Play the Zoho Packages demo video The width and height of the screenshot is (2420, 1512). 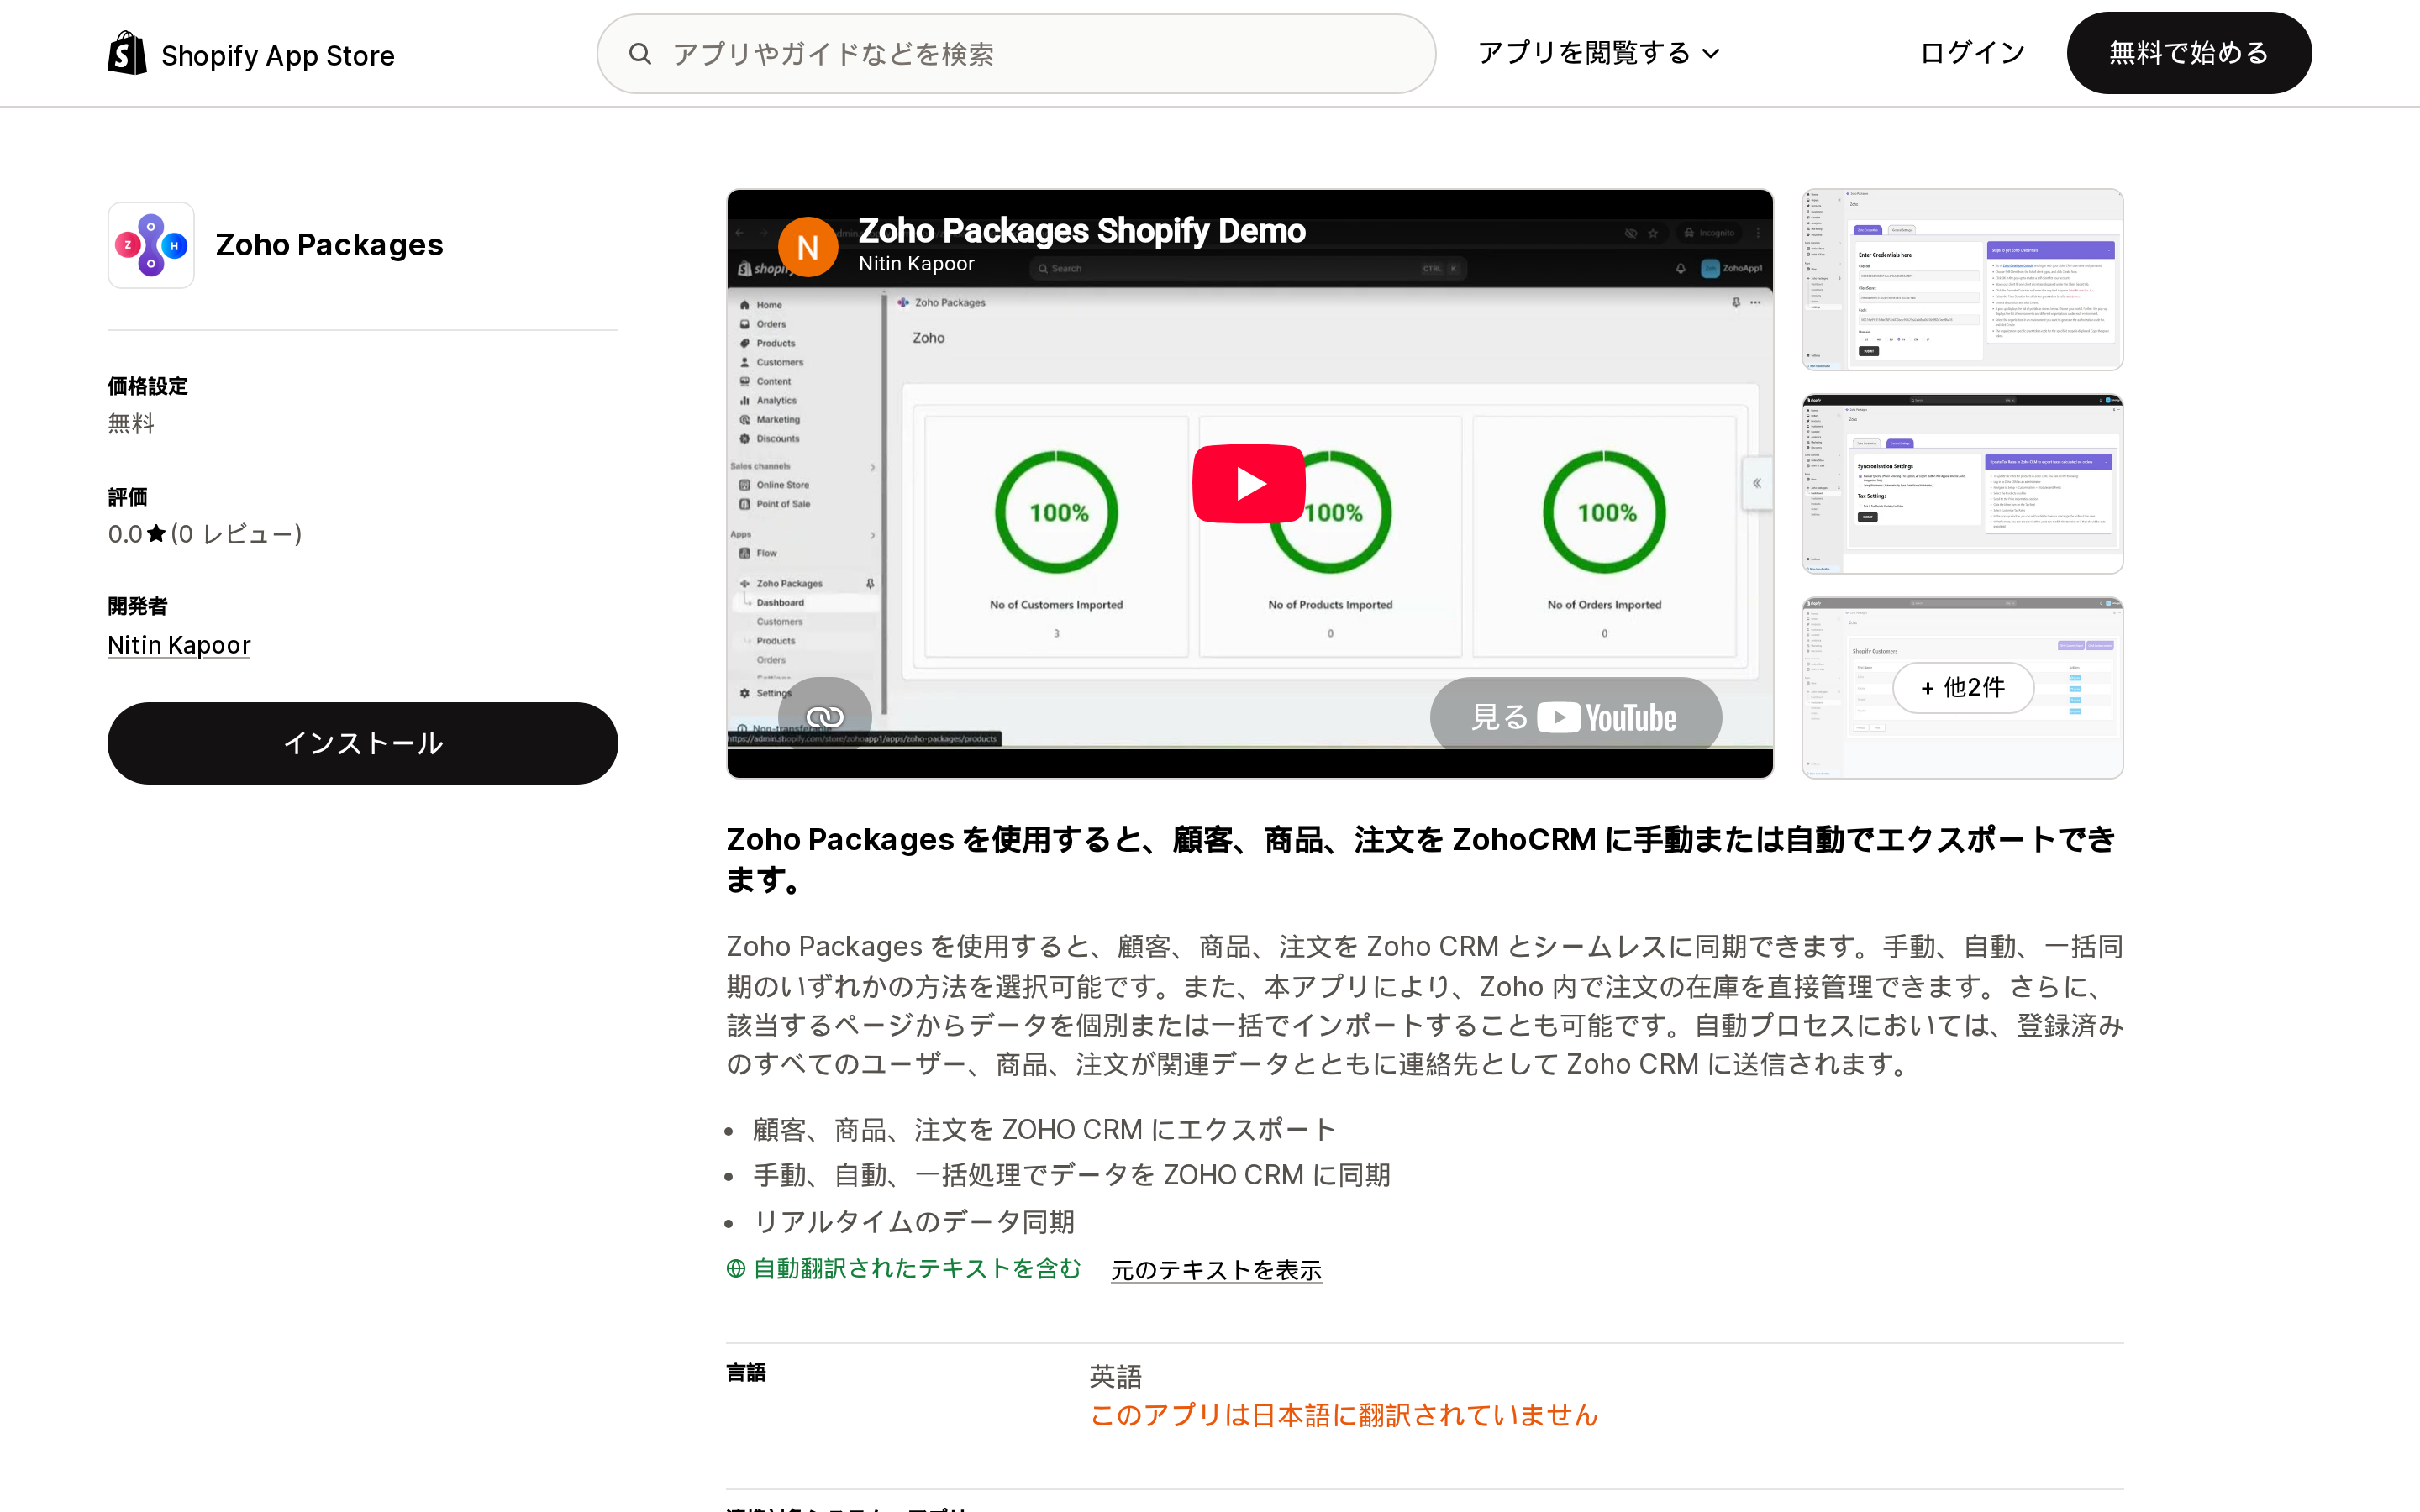click(x=1248, y=483)
